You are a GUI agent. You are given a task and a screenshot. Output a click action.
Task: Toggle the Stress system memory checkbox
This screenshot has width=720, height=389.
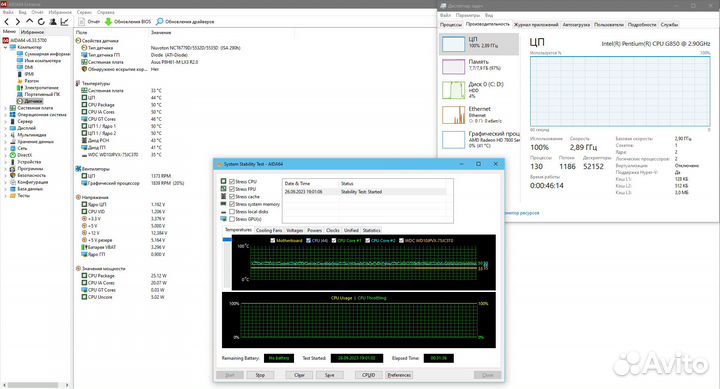(x=232, y=204)
